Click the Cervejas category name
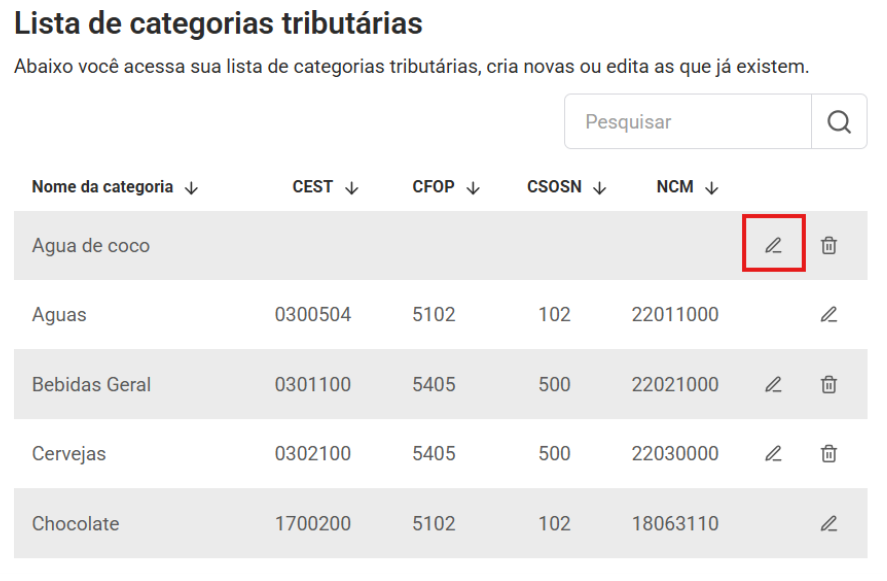The image size is (887, 581). (x=69, y=454)
